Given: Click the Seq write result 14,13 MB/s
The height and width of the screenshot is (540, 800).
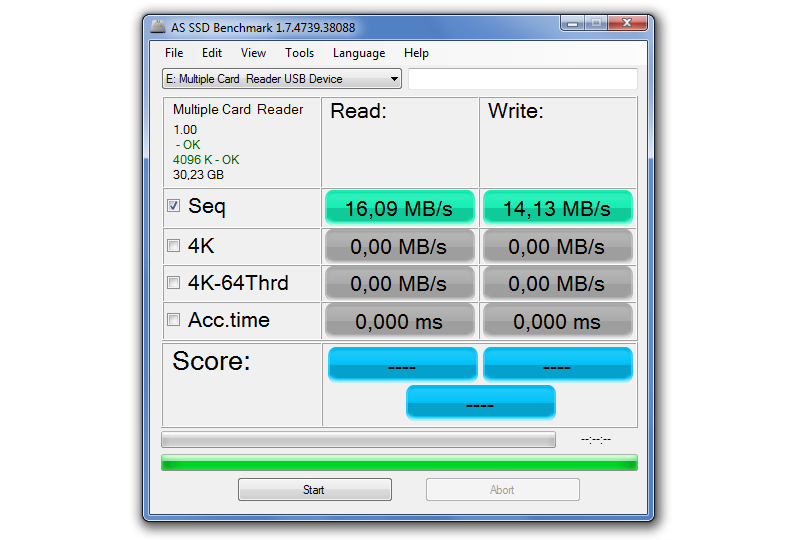Looking at the screenshot, I should 557,208.
